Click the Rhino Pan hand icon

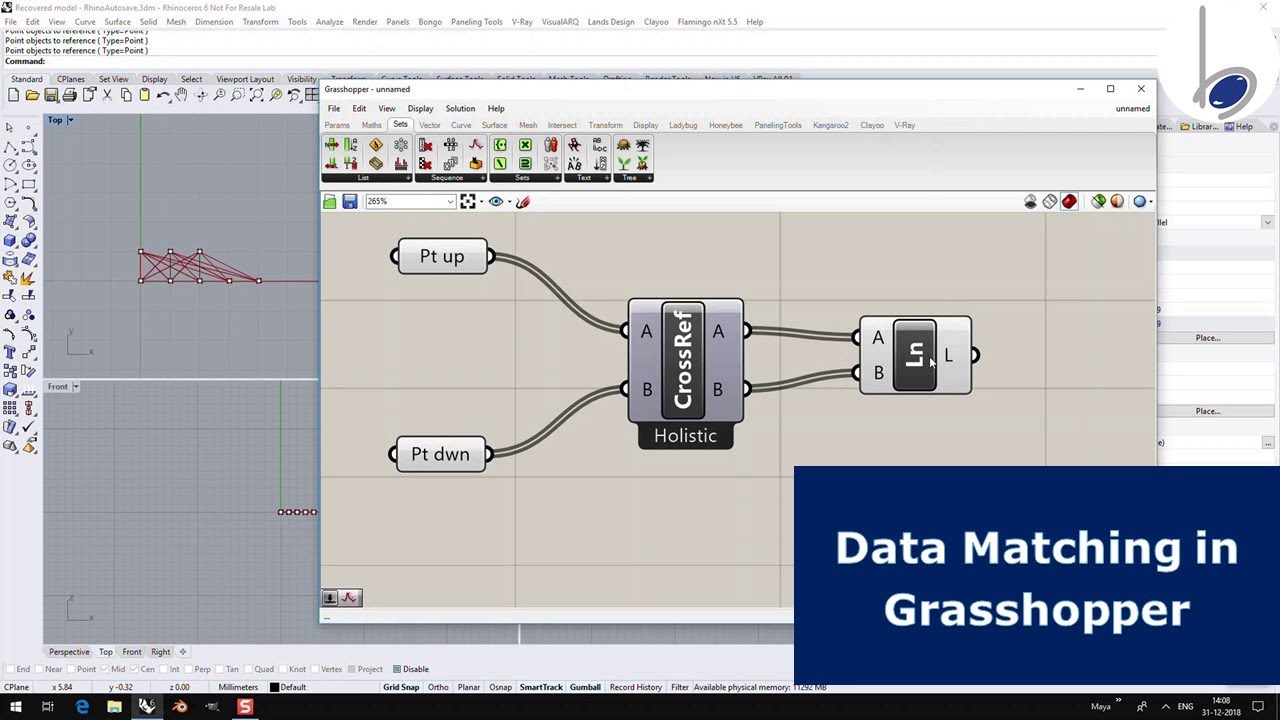tap(181, 95)
